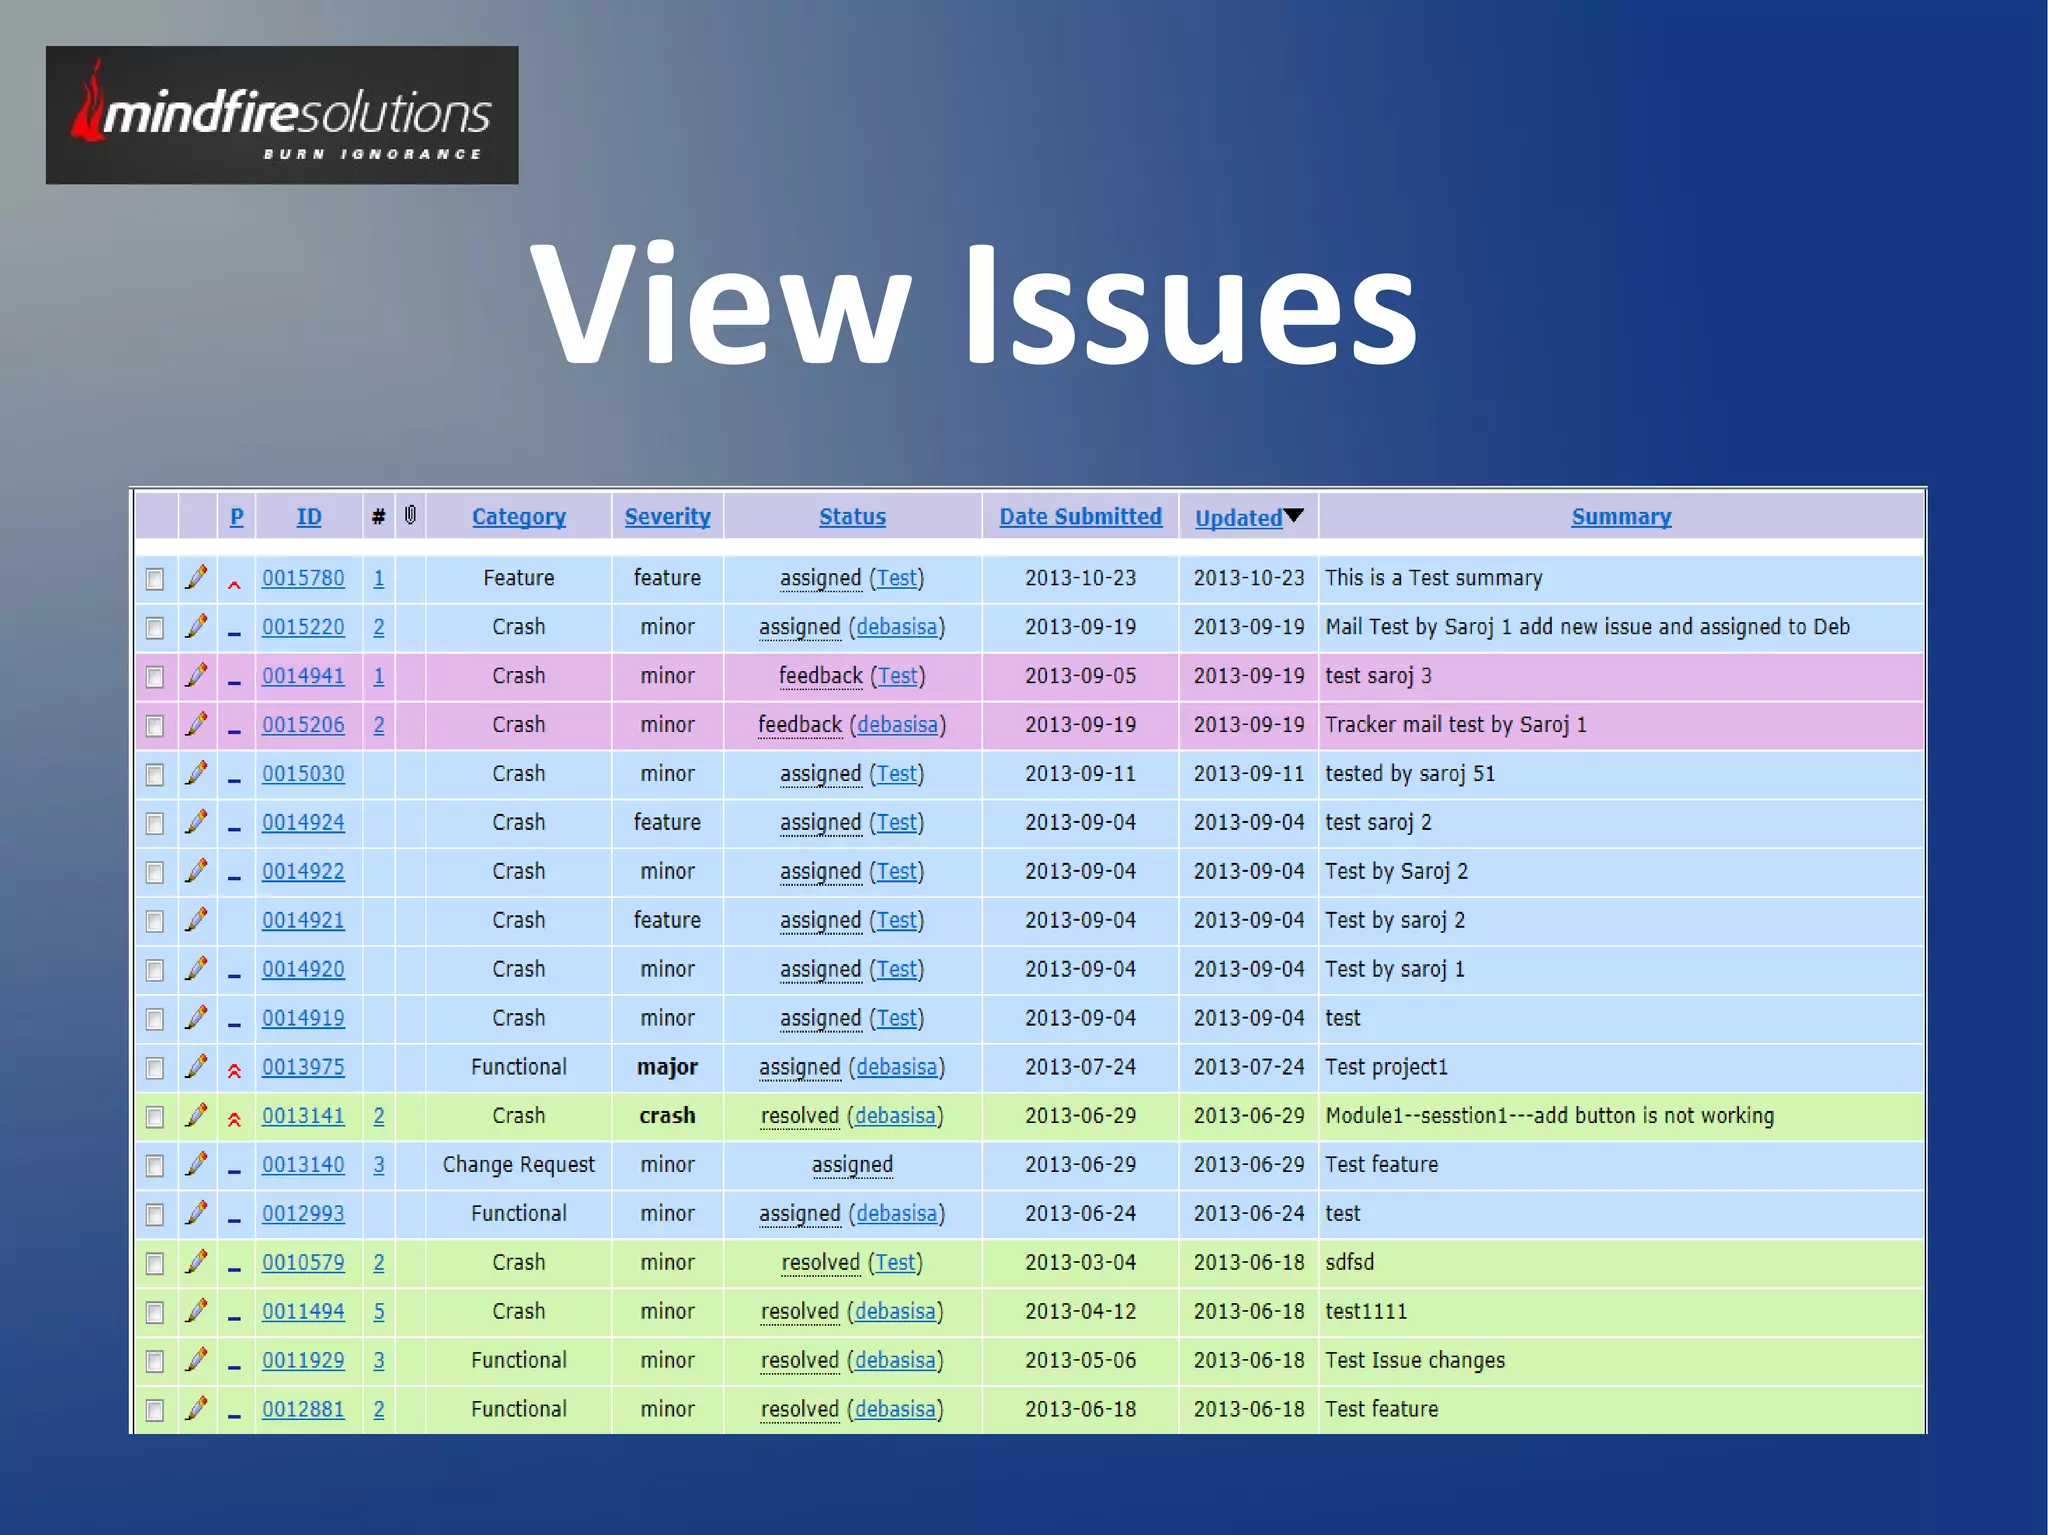Check the box for issue 0015030

pyautogui.click(x=155, y=776)
